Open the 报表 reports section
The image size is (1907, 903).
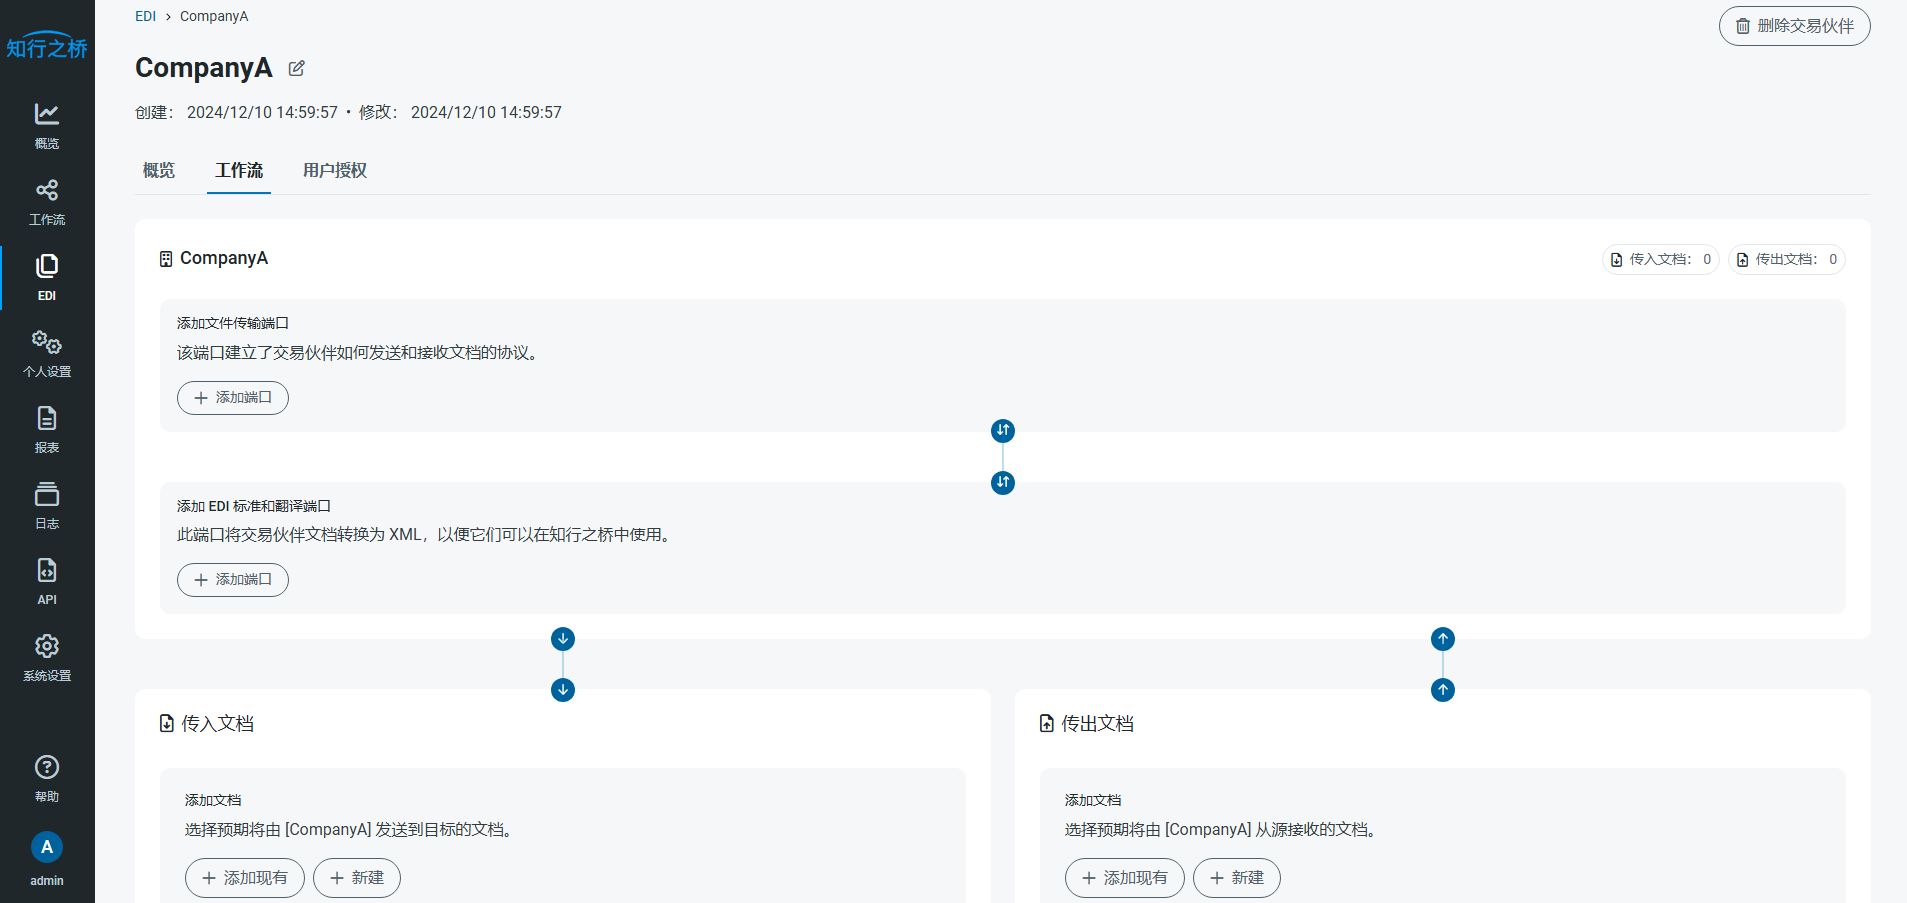click(47, 429)
